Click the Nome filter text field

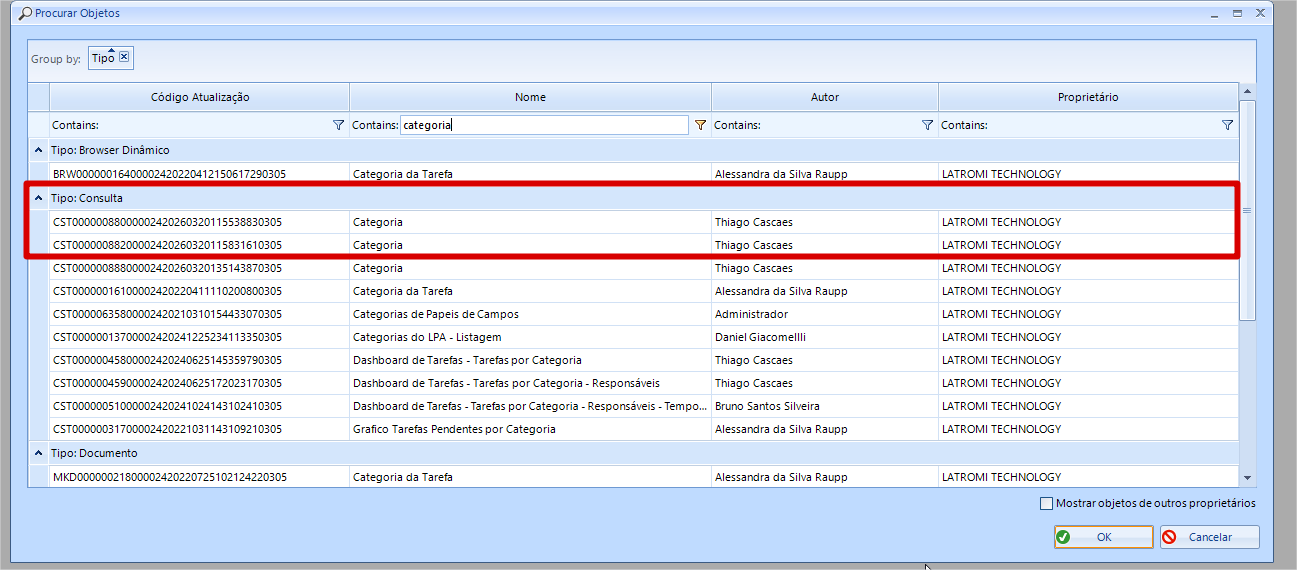543,125
